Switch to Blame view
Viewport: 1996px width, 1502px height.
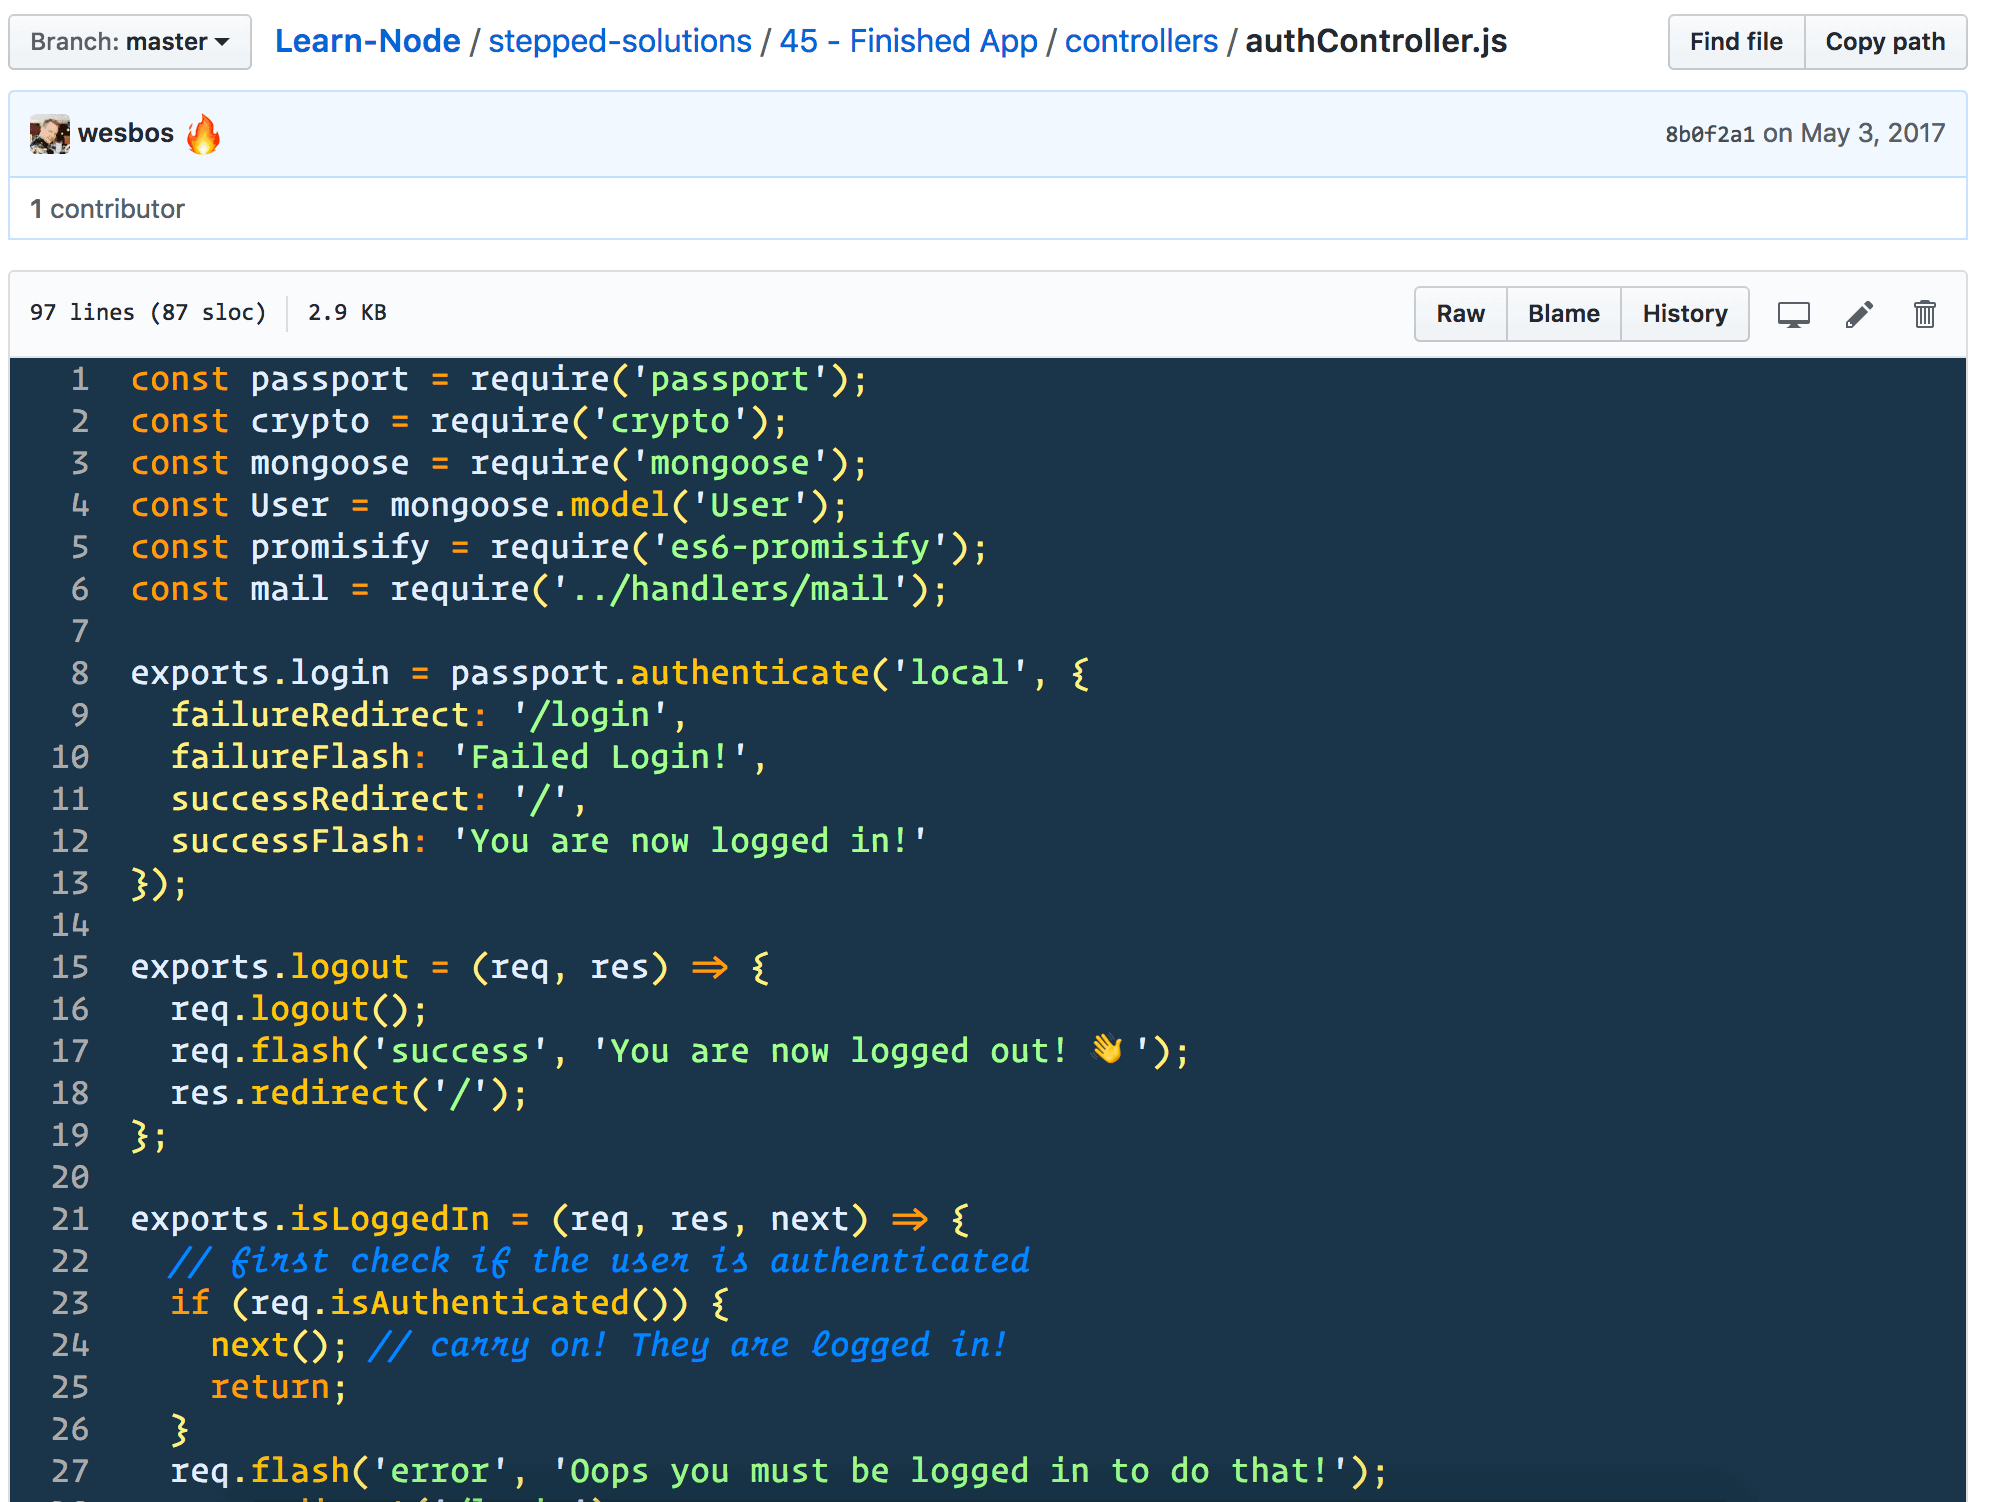1562,313
